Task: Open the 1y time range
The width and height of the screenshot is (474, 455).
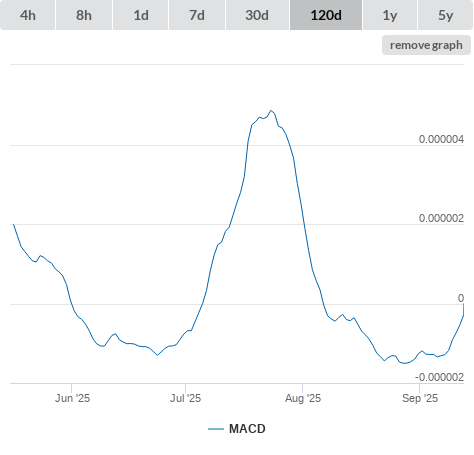Action: pos(390,15)
